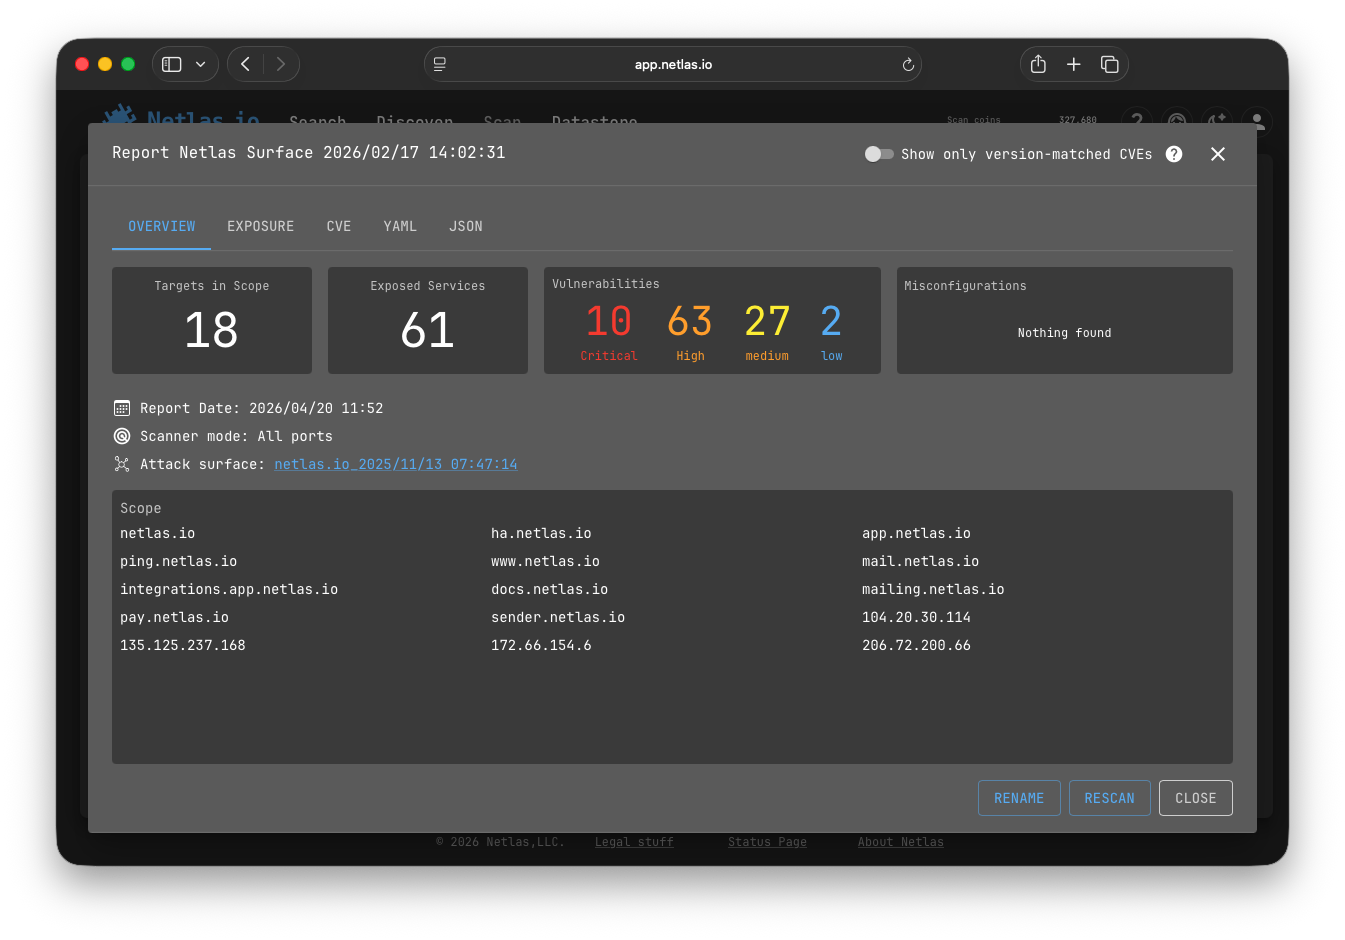Show tab overview in Safari
Viewport: 1345px width, 940px height.
(x=1109, y=64)
